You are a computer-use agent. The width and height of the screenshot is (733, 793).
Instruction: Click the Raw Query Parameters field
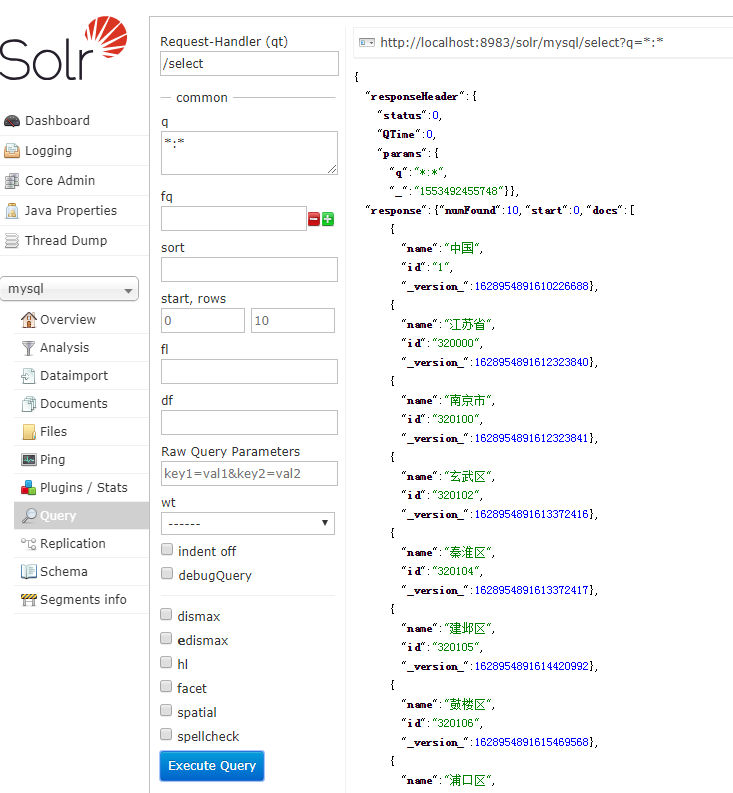pos(249,473)
